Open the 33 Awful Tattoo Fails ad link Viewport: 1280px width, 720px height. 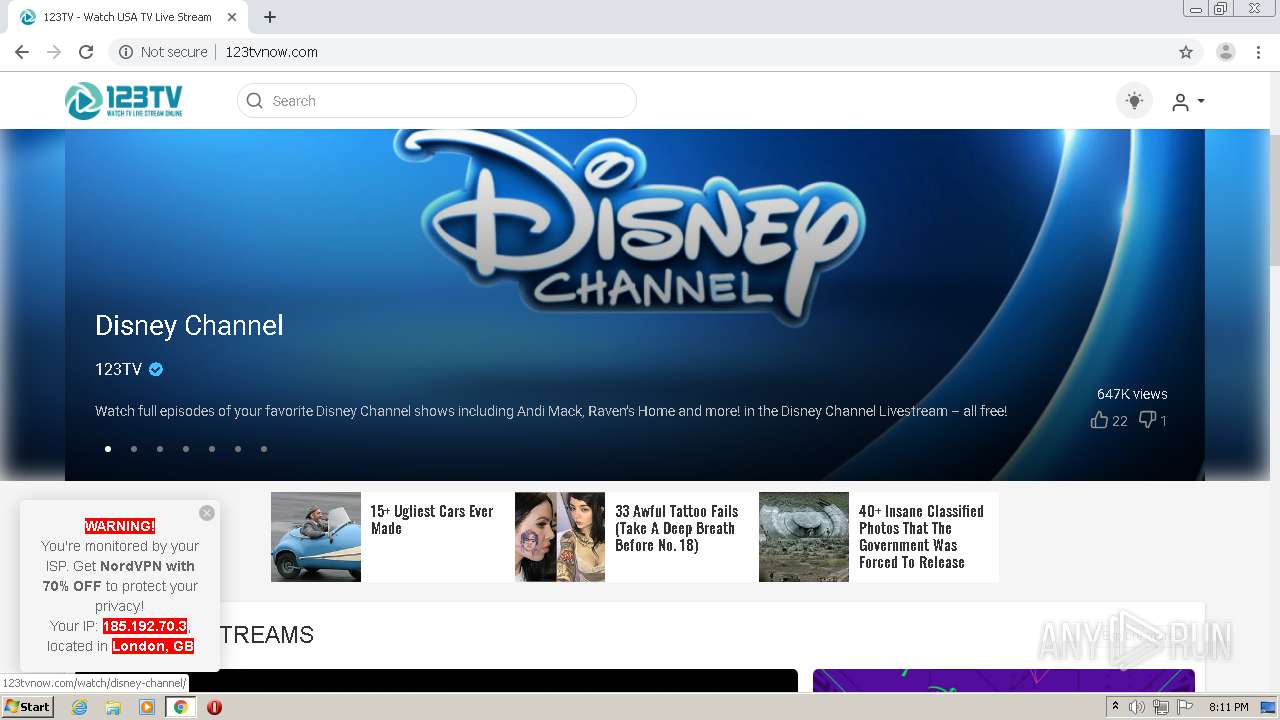coord(677,528)
